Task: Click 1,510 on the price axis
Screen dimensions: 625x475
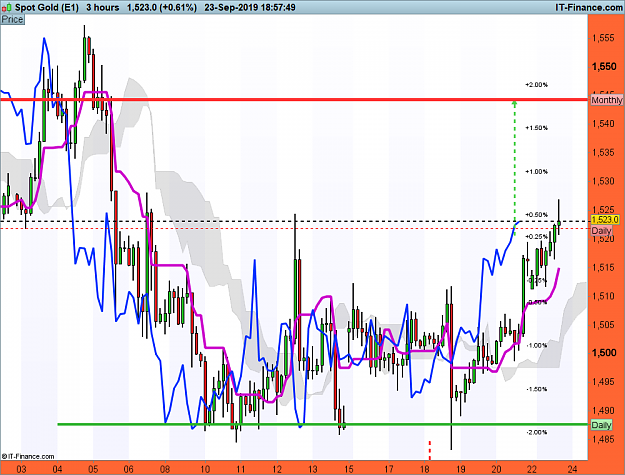Action: pos(604,296)
